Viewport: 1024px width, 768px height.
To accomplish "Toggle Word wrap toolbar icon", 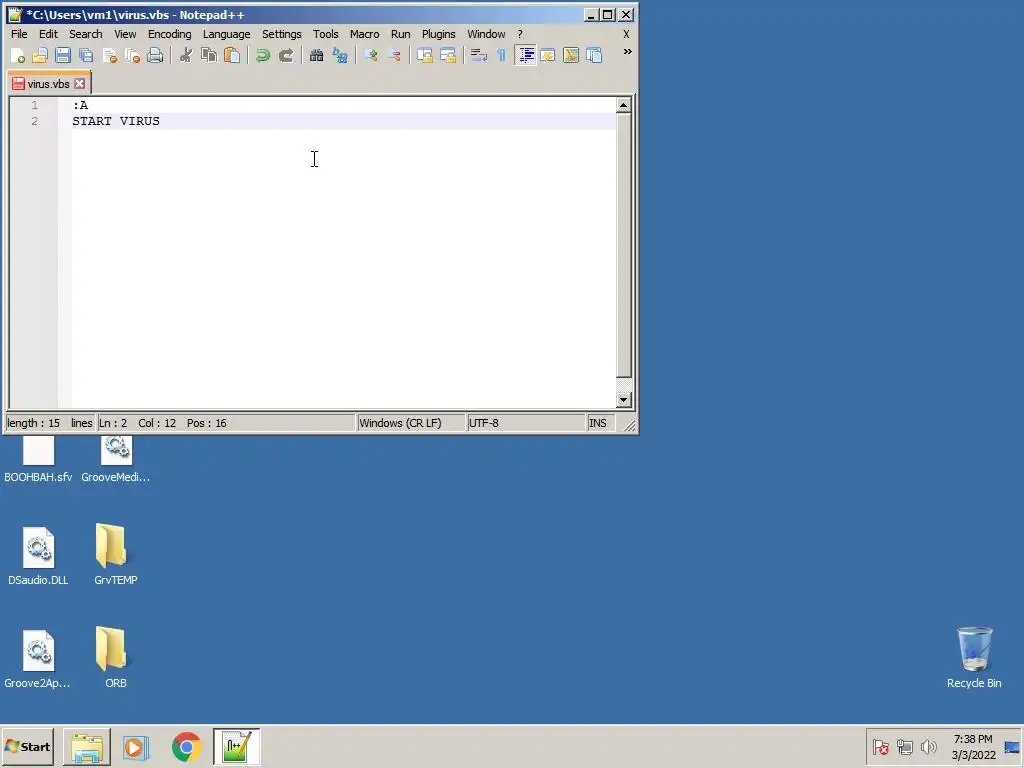I will click(479, 56).
